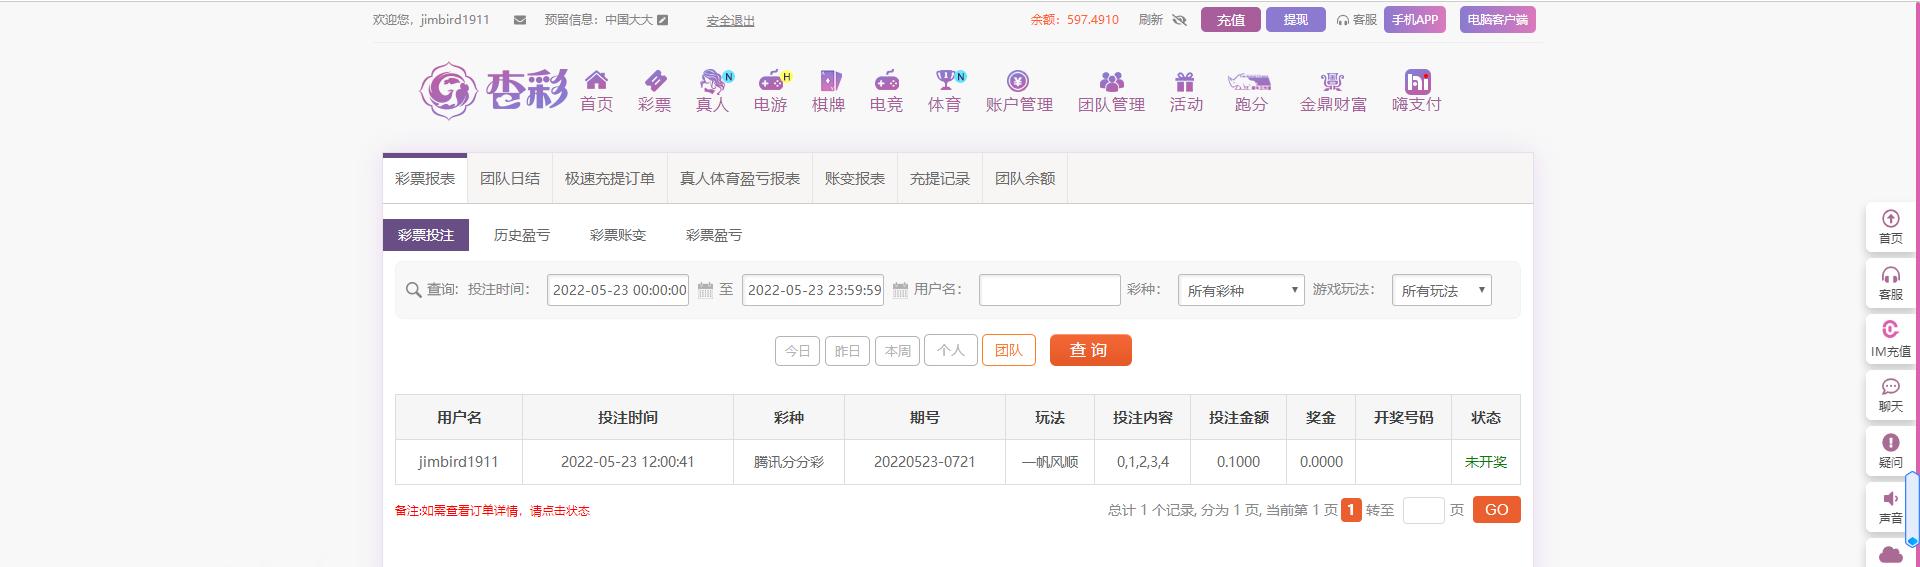The height and width of the screenshot is (567, 1920).
Task: Click 用户名 input field
Action: click(1050, 290)
